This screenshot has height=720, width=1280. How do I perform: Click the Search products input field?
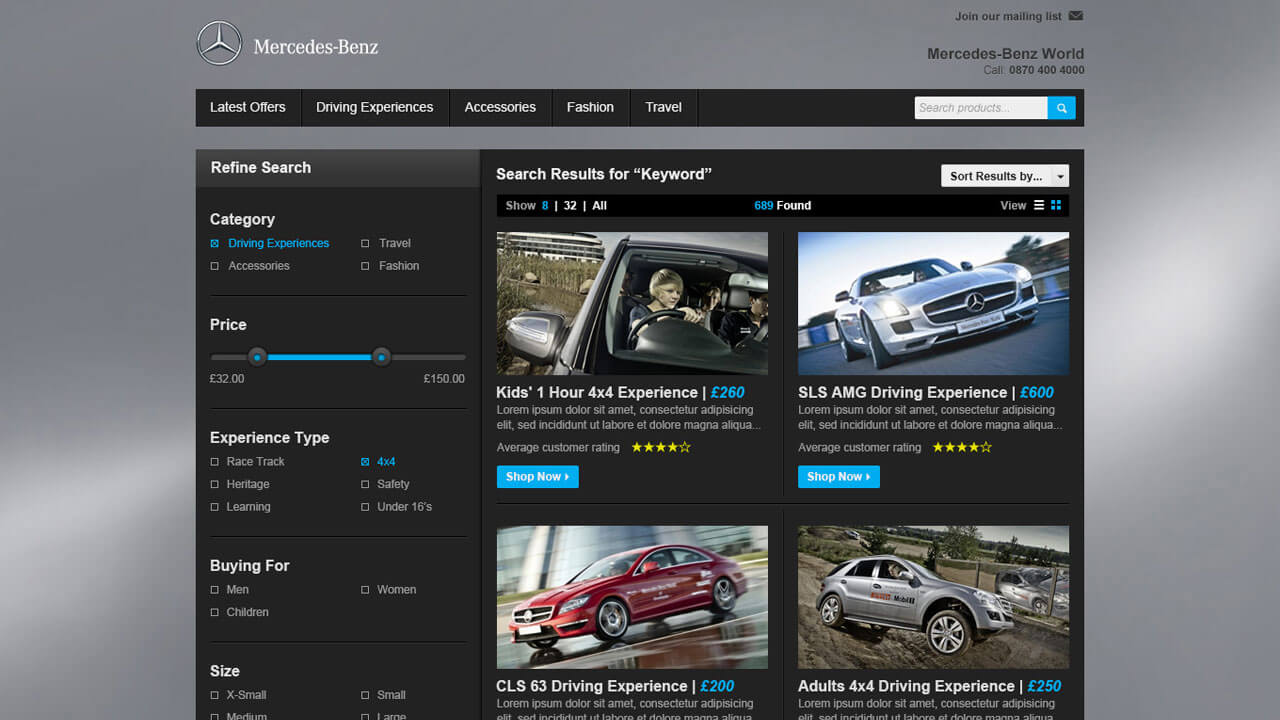click(x=980, y=108)
